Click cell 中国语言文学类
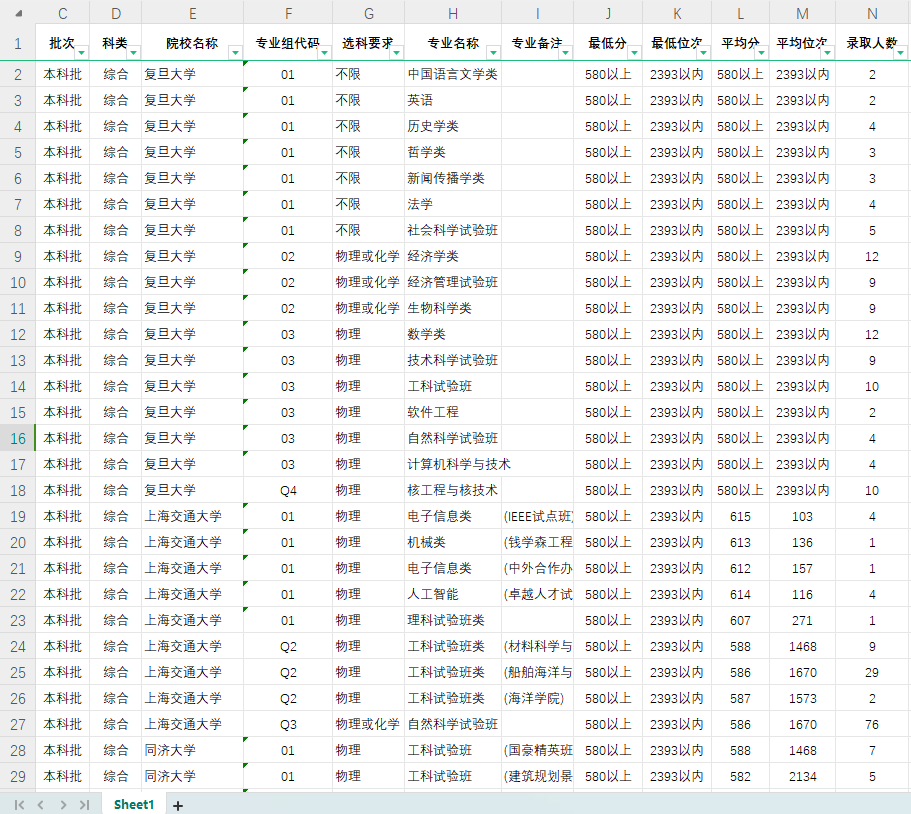The height and width of the screenshot is (814, 911). [453, 74]
